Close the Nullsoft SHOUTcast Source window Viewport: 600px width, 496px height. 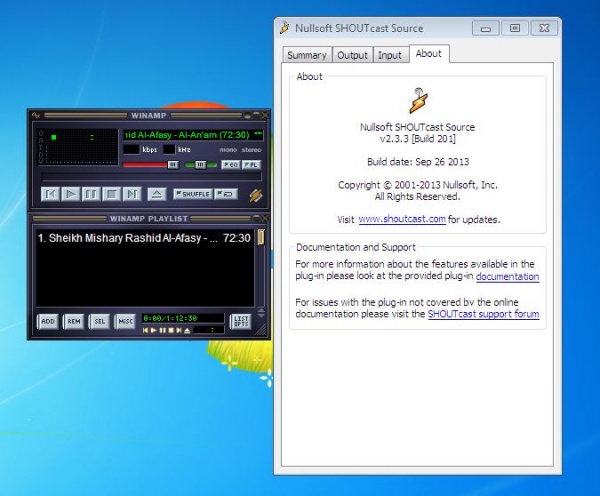click(544, 28)
